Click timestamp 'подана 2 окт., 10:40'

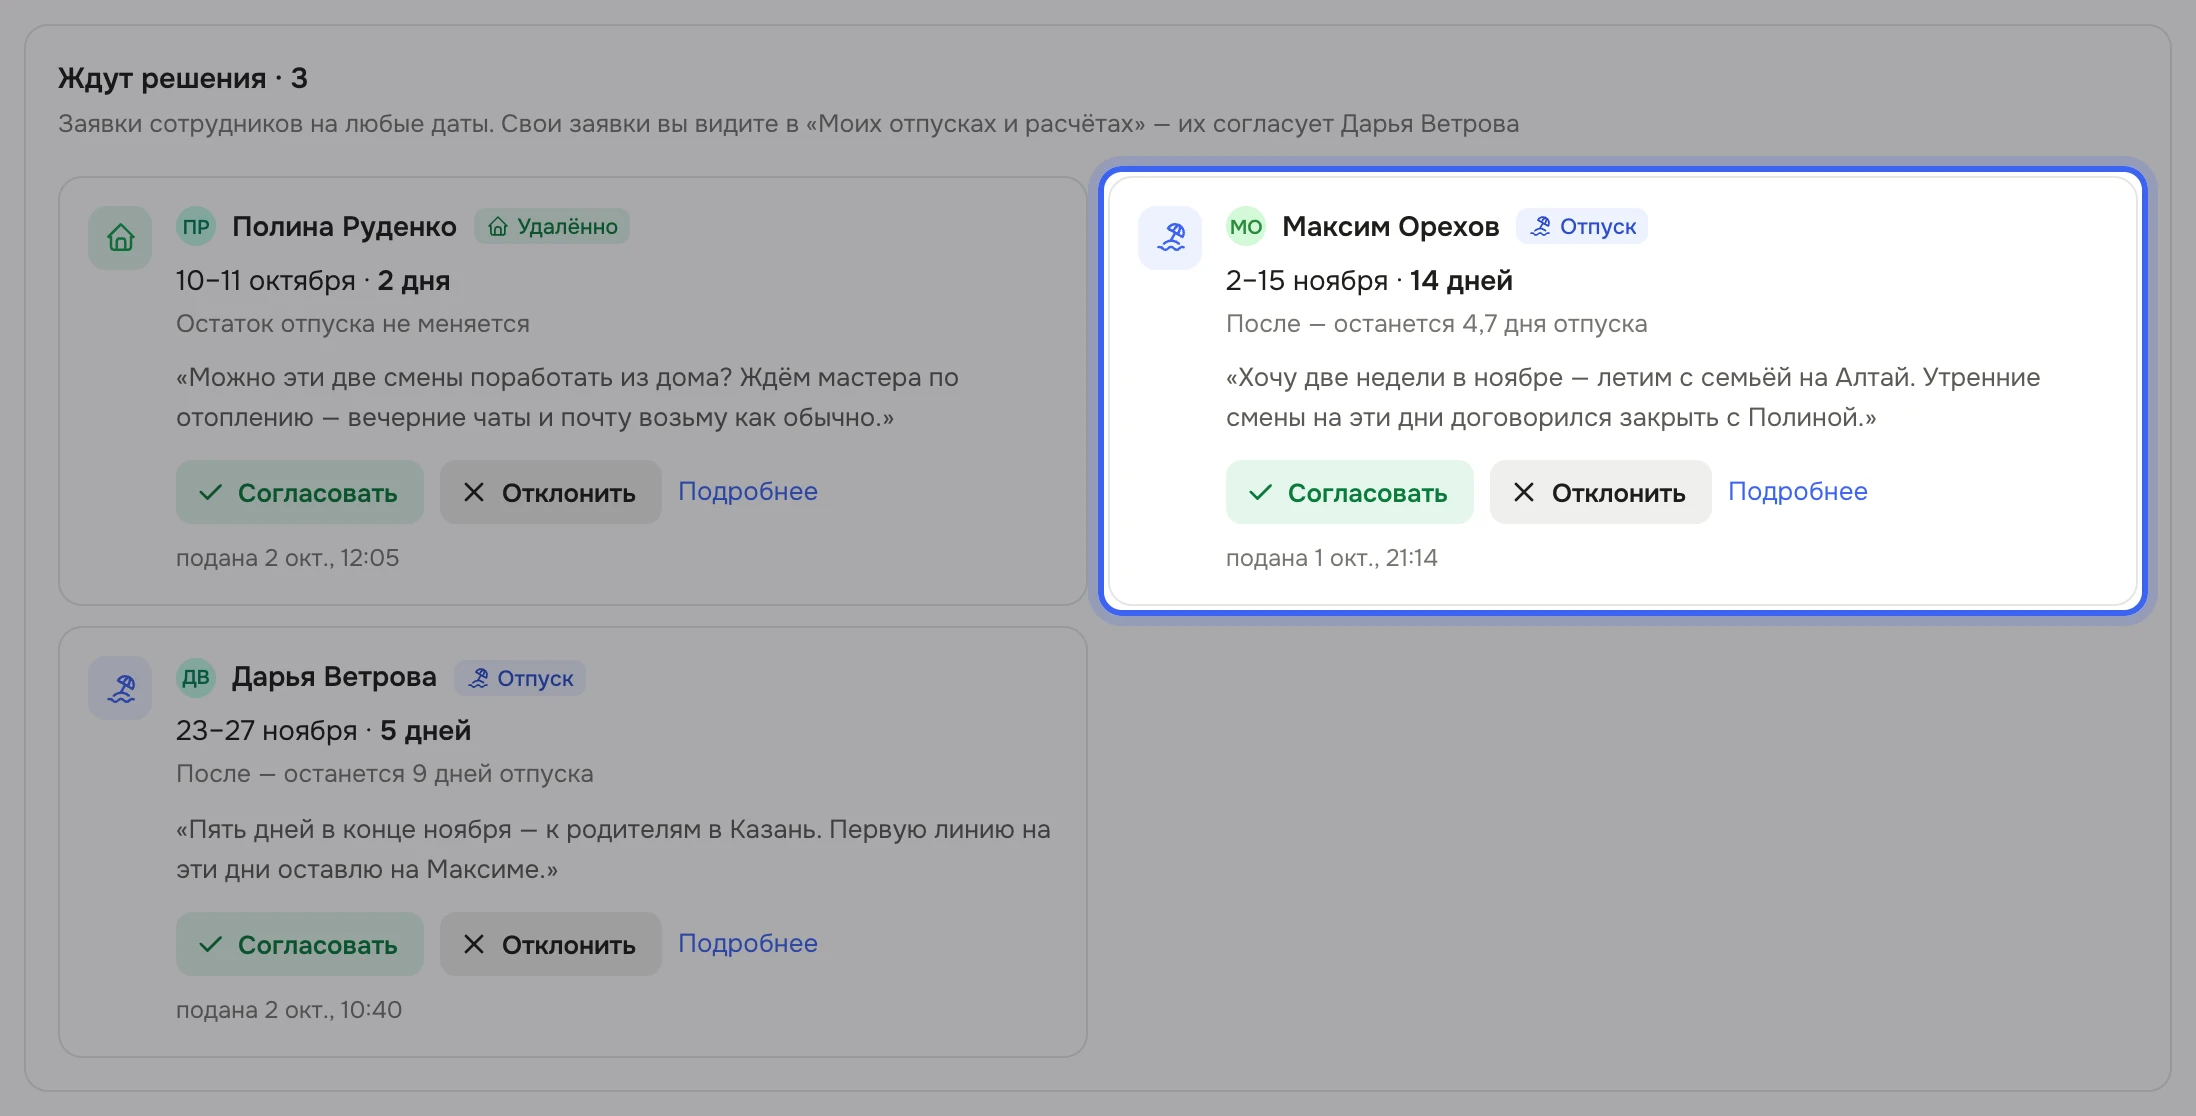289,1010
